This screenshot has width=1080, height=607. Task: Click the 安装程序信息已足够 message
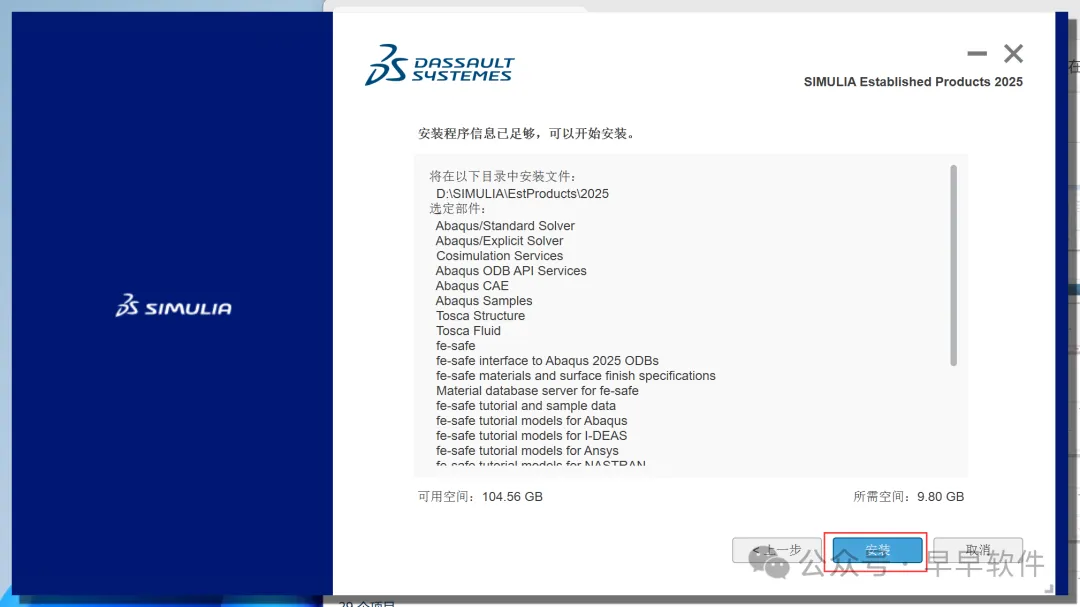[528, 134]
